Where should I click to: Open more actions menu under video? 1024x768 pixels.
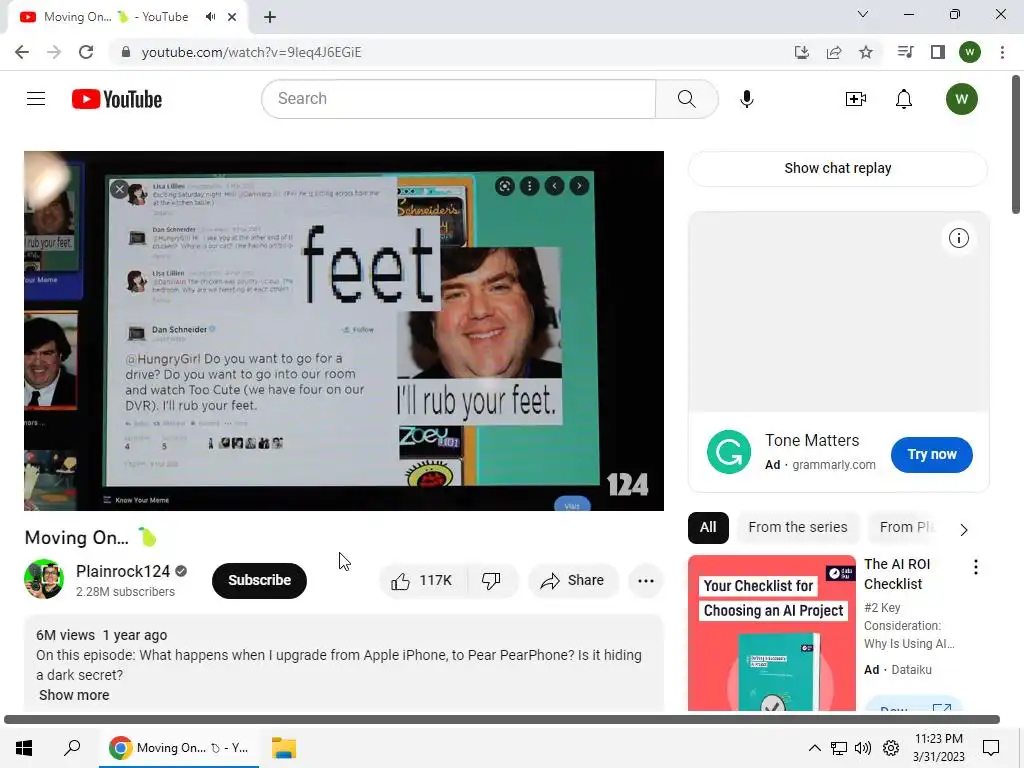645,581
